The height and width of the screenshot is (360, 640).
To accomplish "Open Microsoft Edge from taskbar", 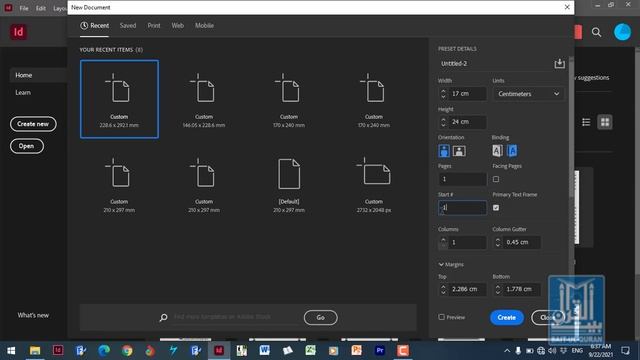I will pyautogui.click(x=104, y=350).
